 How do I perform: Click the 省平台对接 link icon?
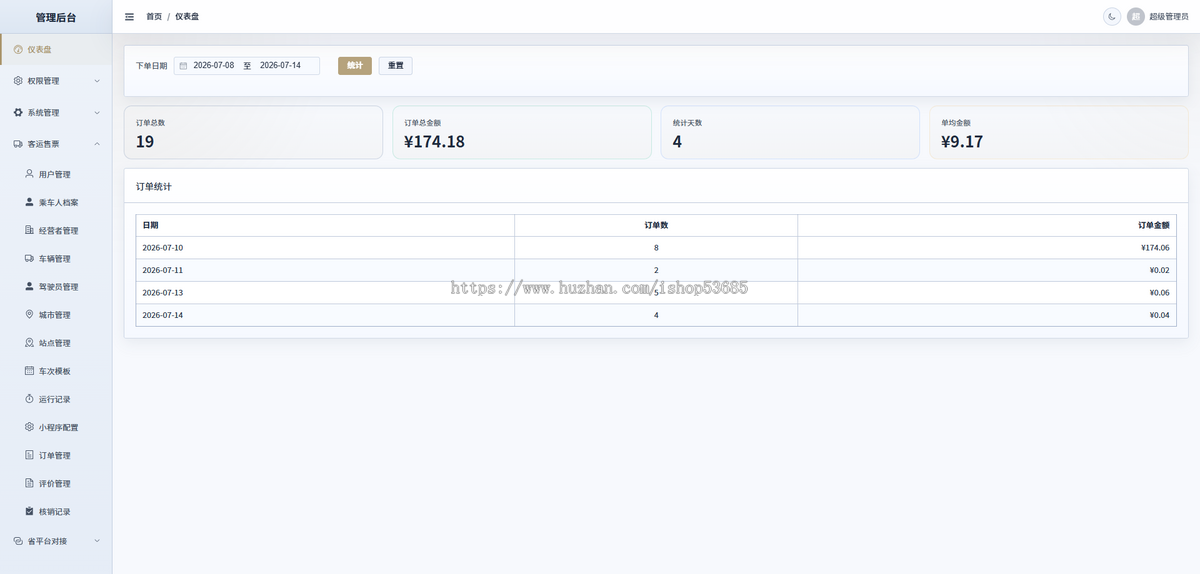18,541
